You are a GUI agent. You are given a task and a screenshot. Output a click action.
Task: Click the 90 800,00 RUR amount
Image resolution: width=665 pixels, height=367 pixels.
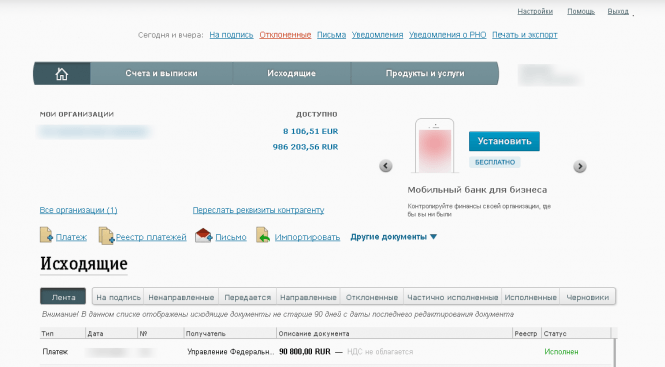(305, 352)
